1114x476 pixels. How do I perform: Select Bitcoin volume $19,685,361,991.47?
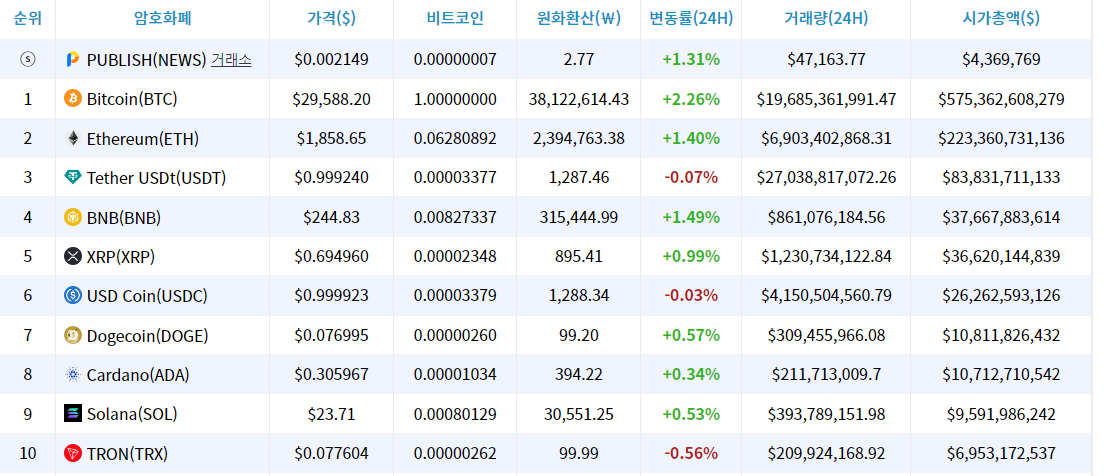tap(826, 99)
